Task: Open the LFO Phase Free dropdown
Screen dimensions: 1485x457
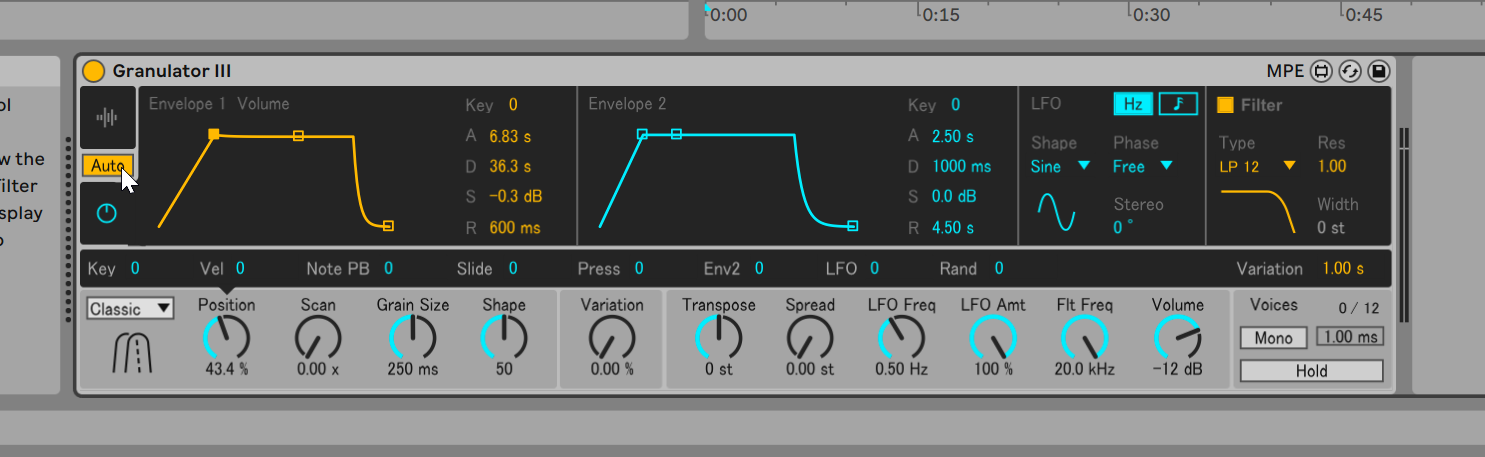Action: pos(1143,167)
